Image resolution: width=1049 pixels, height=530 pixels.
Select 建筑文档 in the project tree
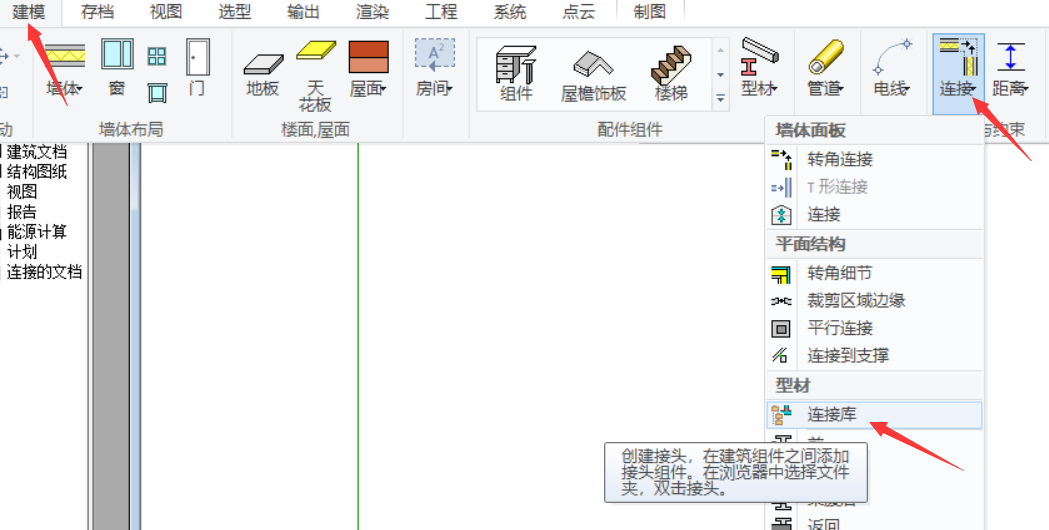(37, 152)
